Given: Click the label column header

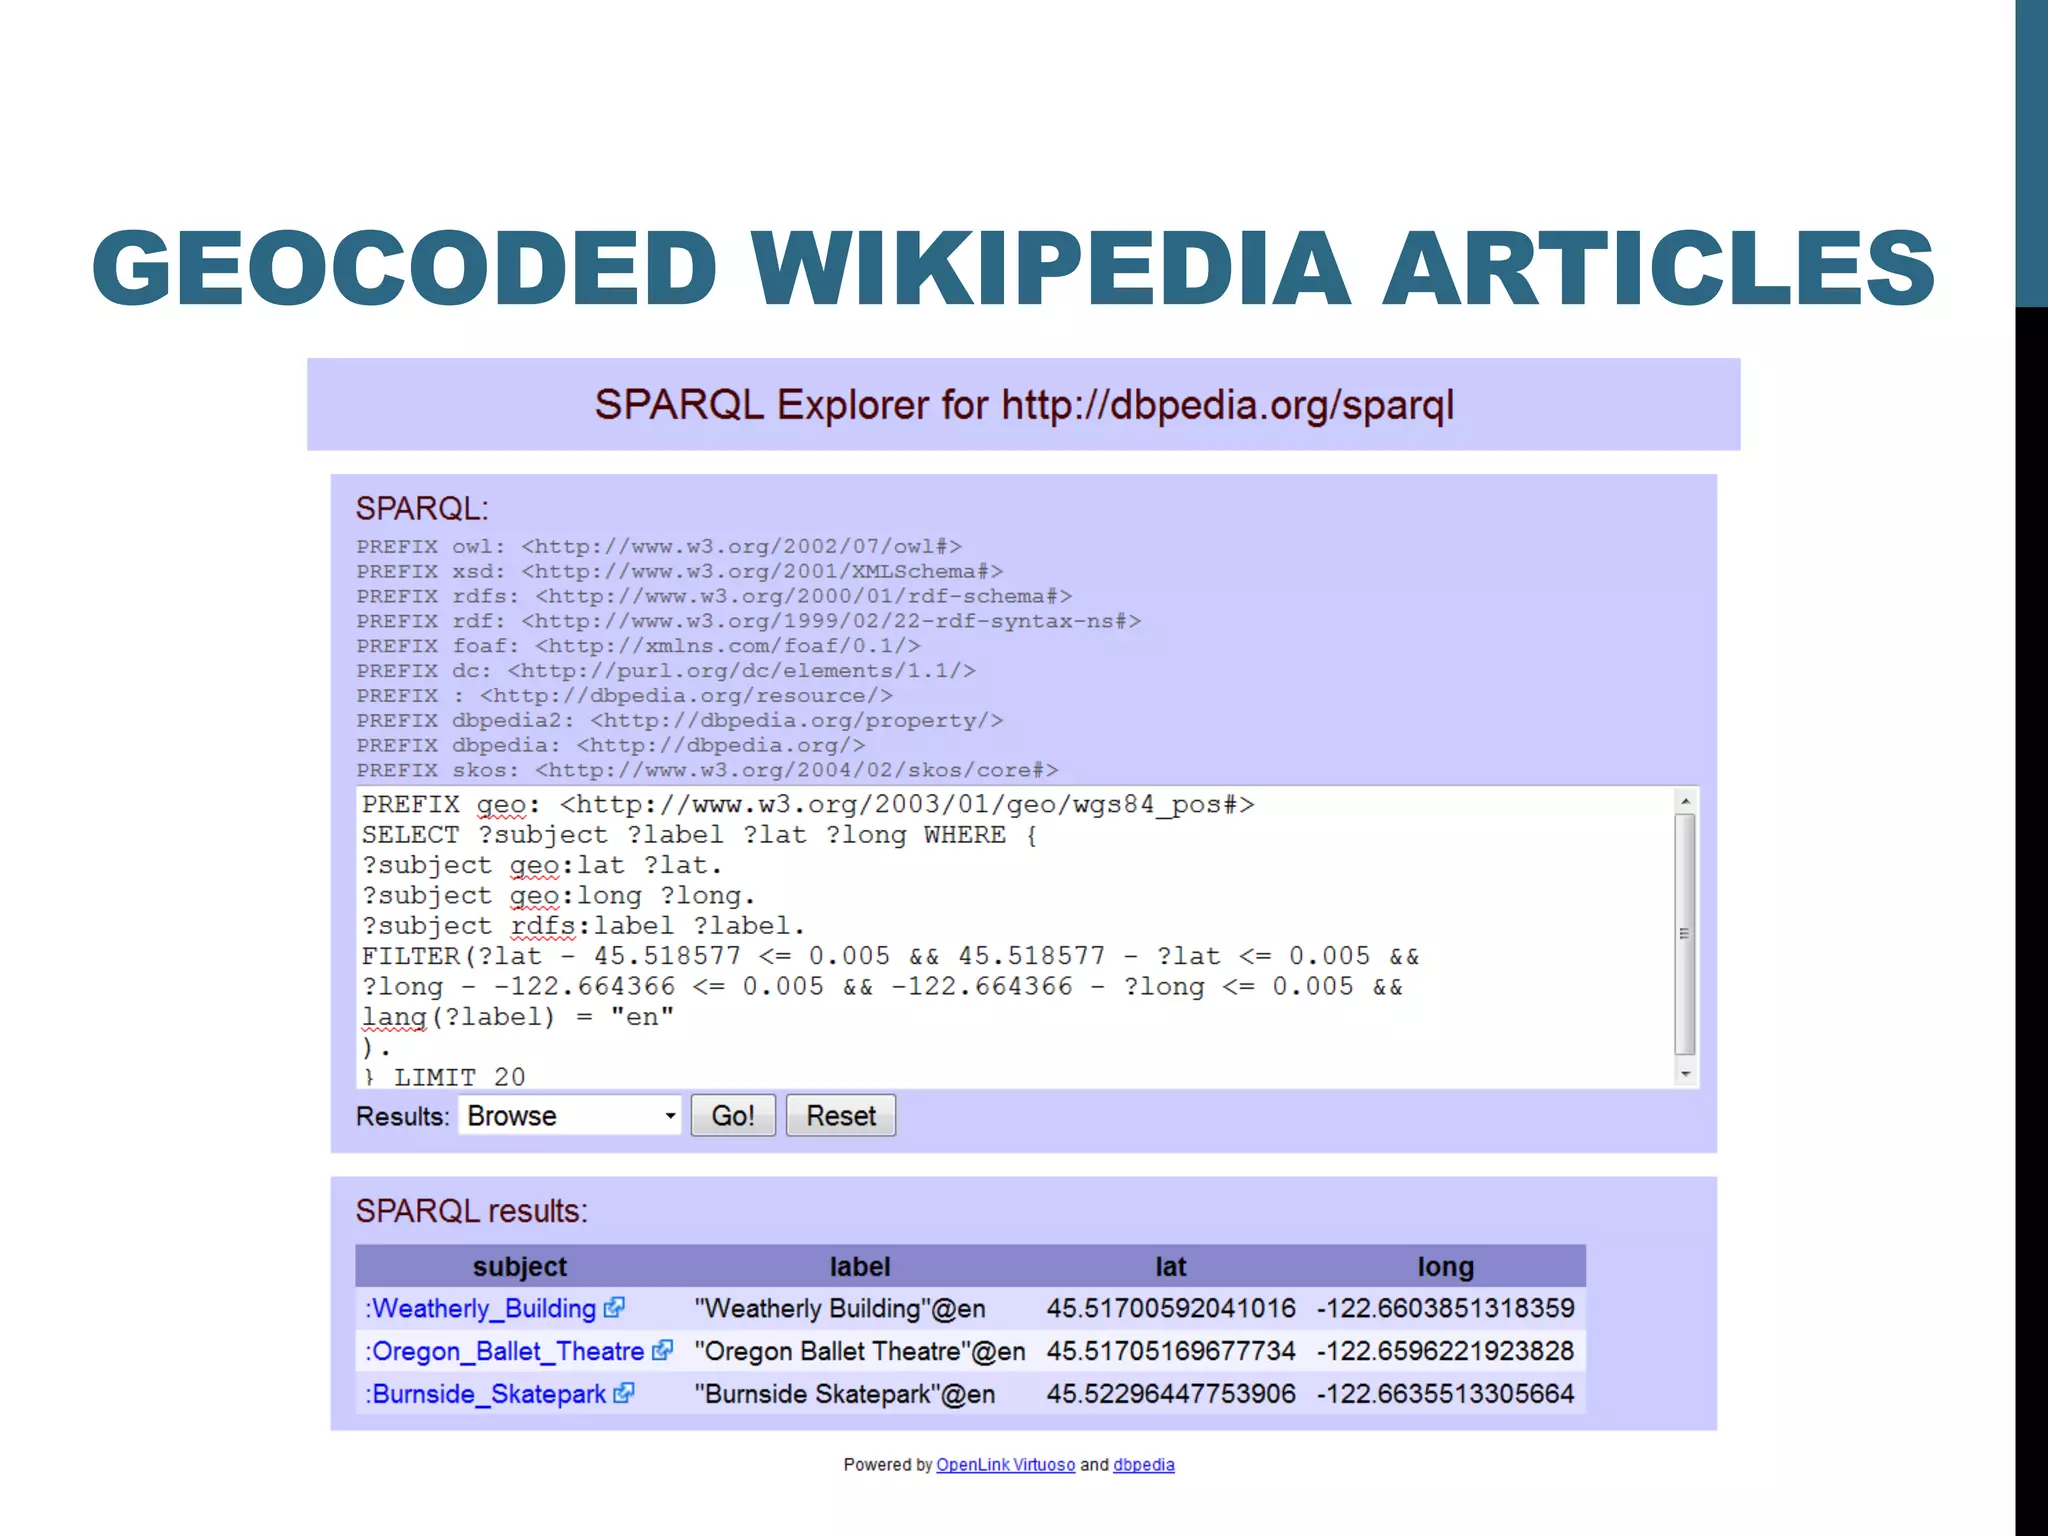Looking at the screenshot, I should 859,1266.
